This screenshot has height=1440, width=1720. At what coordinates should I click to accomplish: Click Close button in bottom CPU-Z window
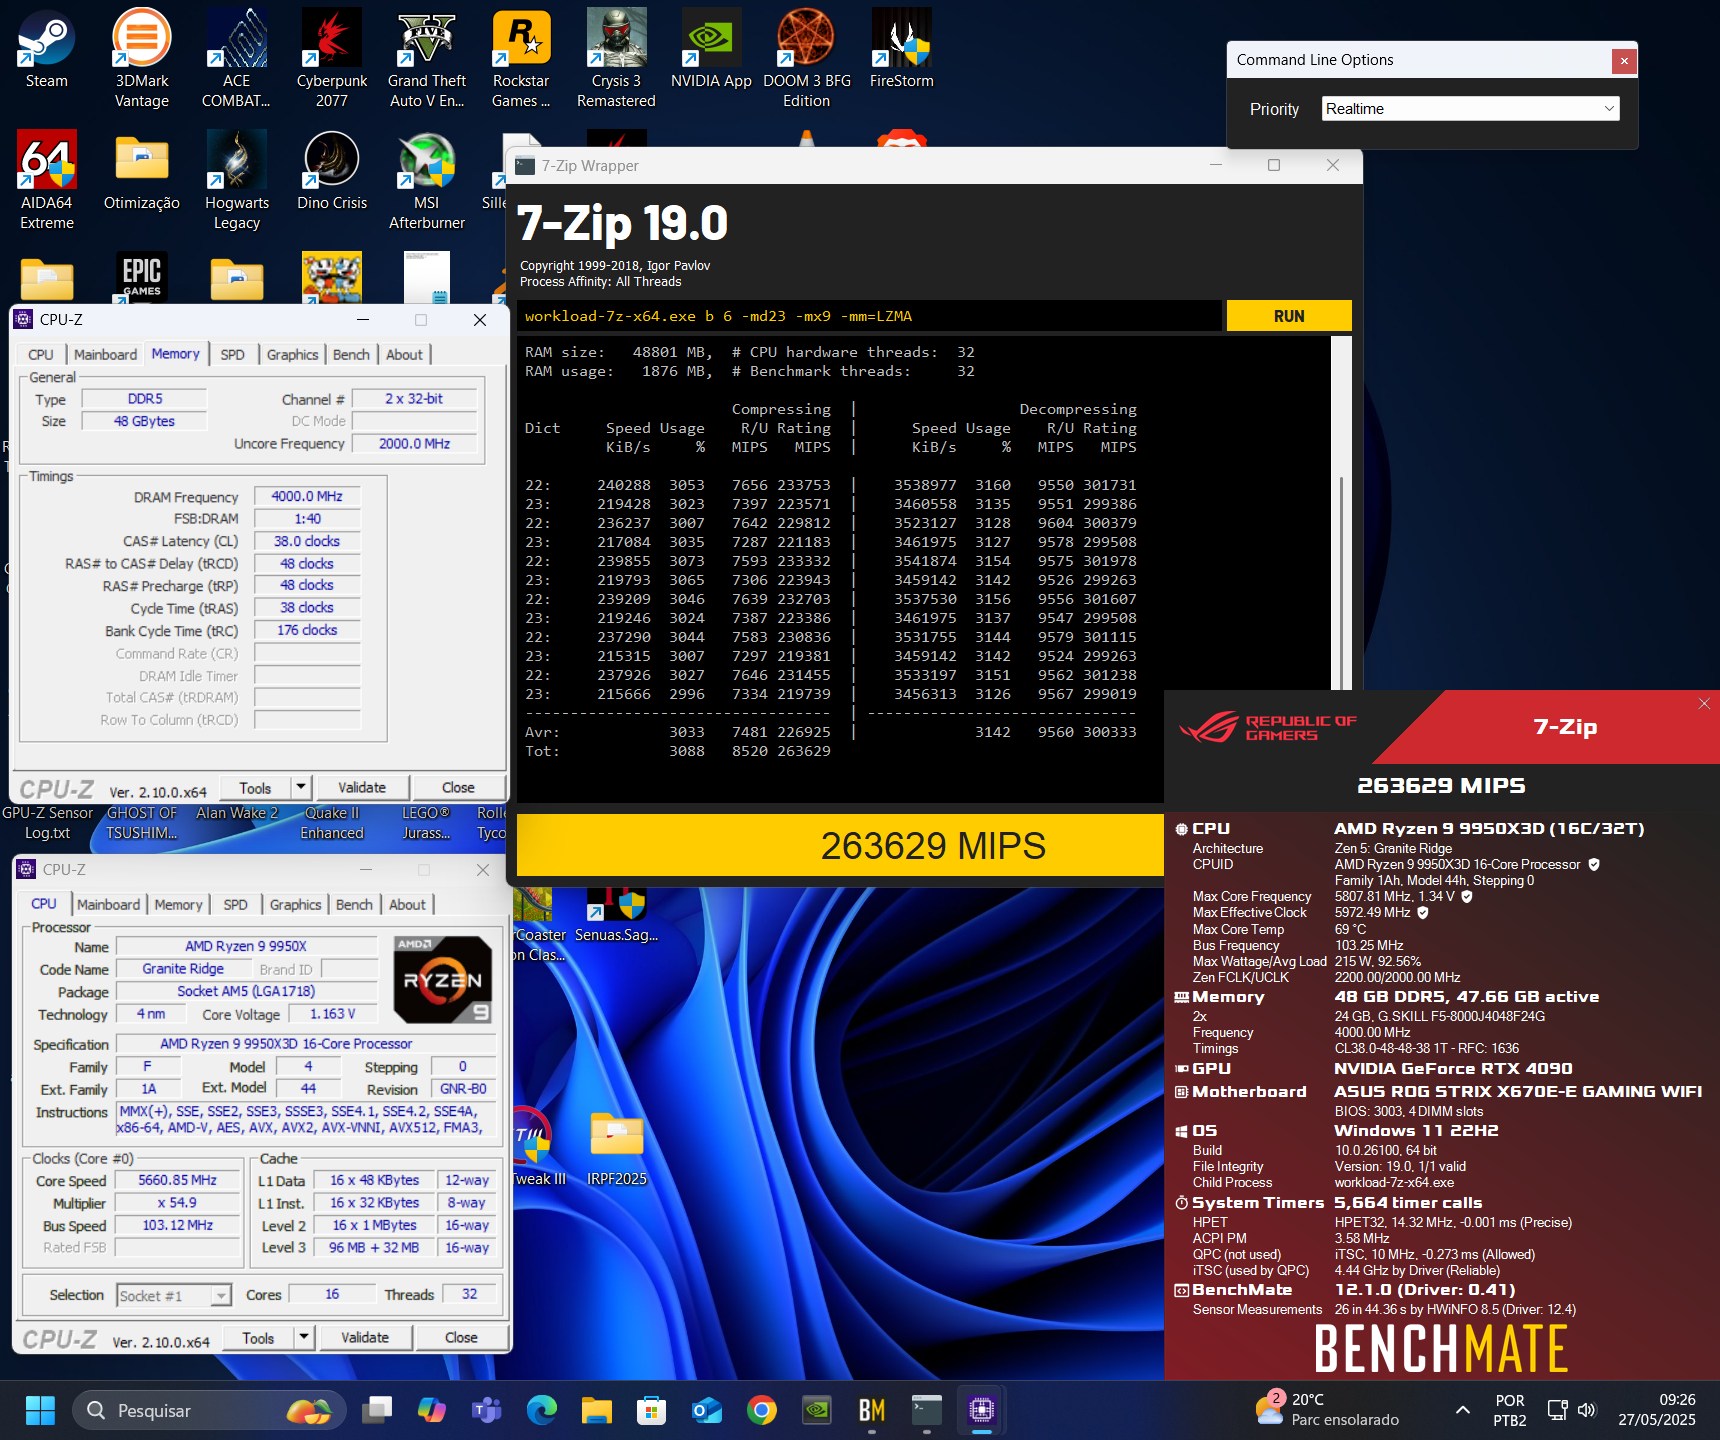click(x=461, y=1337)
